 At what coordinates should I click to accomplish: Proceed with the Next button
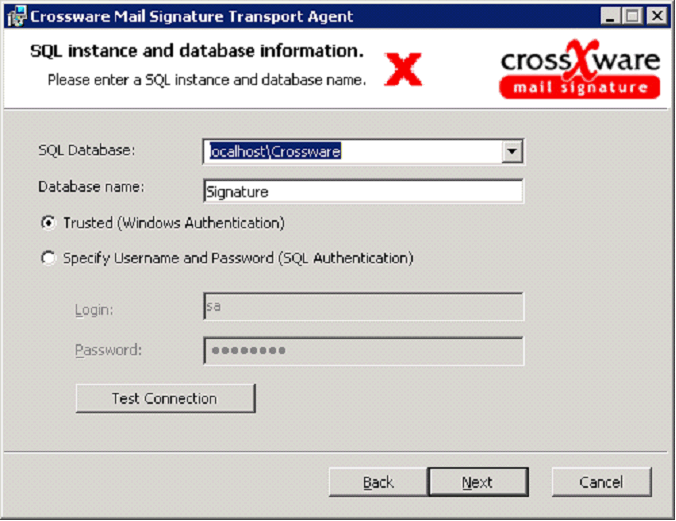click(478, 482)
